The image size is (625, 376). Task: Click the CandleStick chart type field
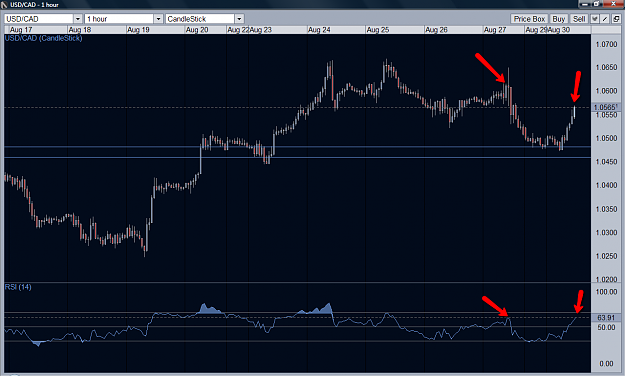pos(200,19)
